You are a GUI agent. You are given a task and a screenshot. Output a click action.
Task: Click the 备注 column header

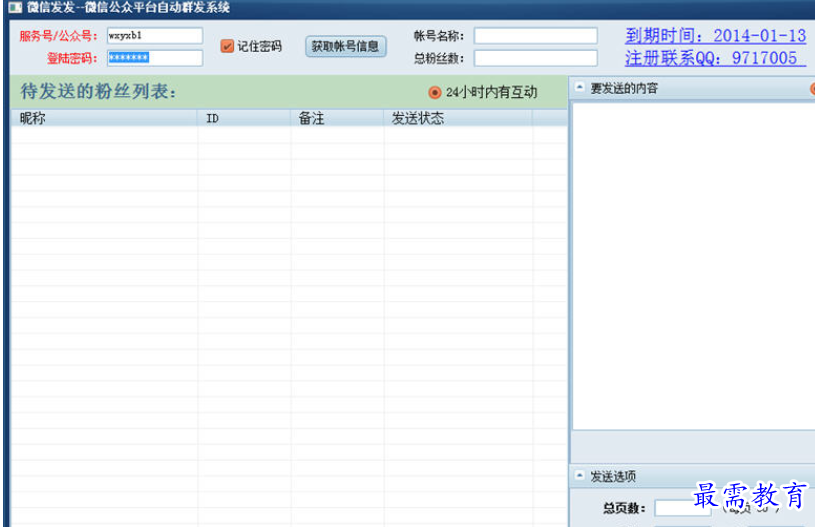tap(337, 118)
